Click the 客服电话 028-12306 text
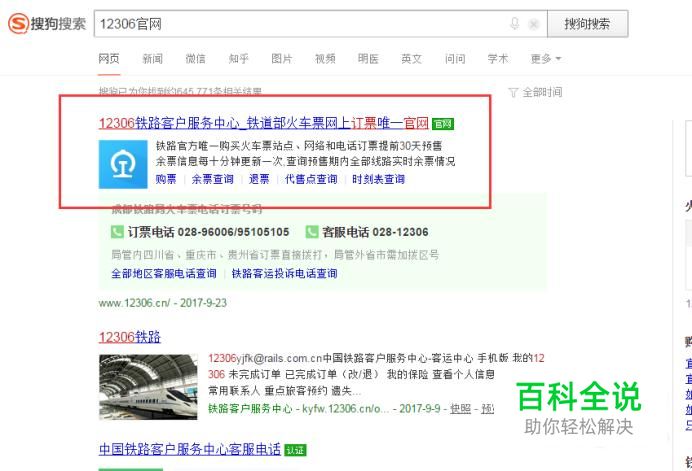Image resolution: width=692 pixels, height=471 pixels. 375,232
